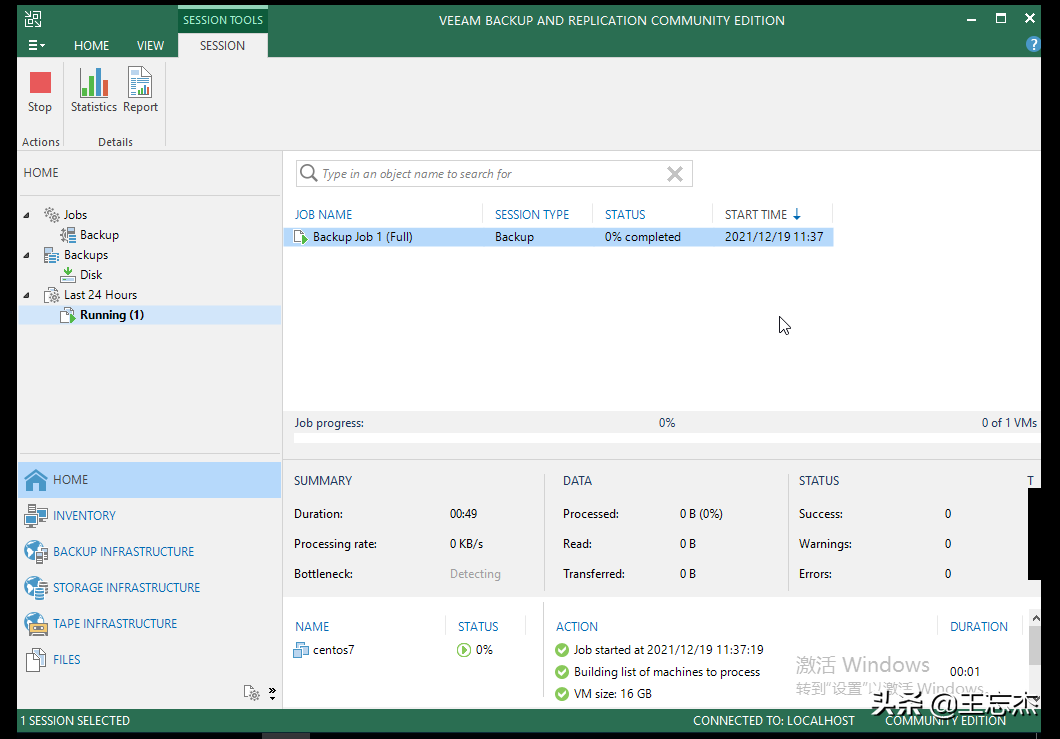The width and height of the screenshot is (1060, 739).
Task: Click the INVENTORY computers icon
Action: point(36,516)
